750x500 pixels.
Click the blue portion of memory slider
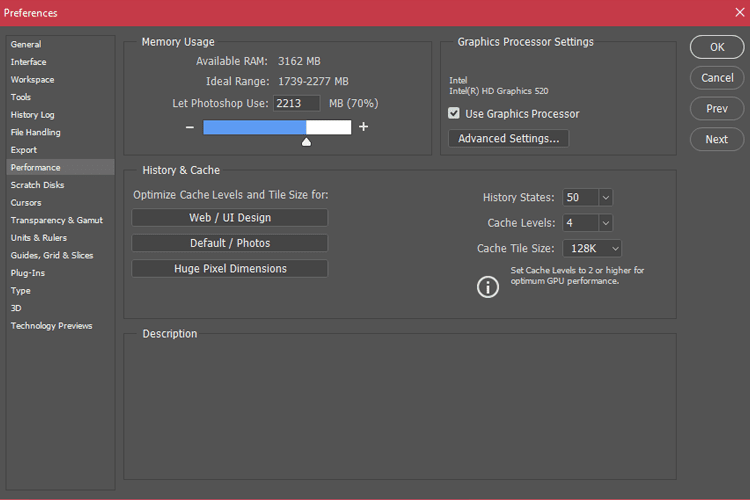pyautogui.click(x=254, y=127)
